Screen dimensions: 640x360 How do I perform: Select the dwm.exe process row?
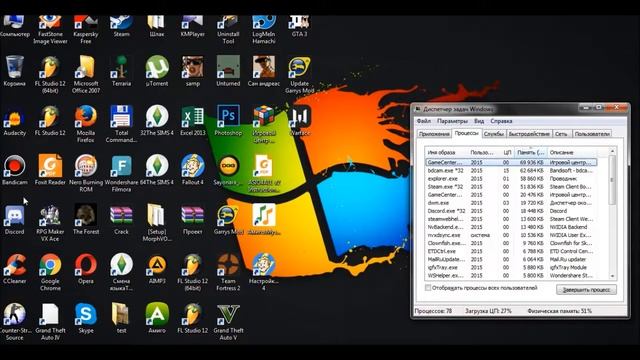pos(511,203)
